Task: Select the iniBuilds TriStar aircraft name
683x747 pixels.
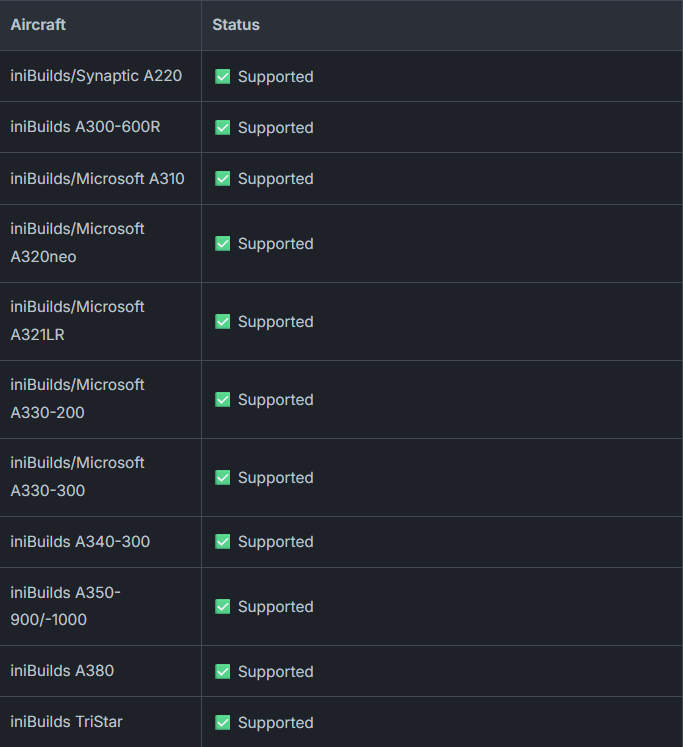Action: point(66,722)
